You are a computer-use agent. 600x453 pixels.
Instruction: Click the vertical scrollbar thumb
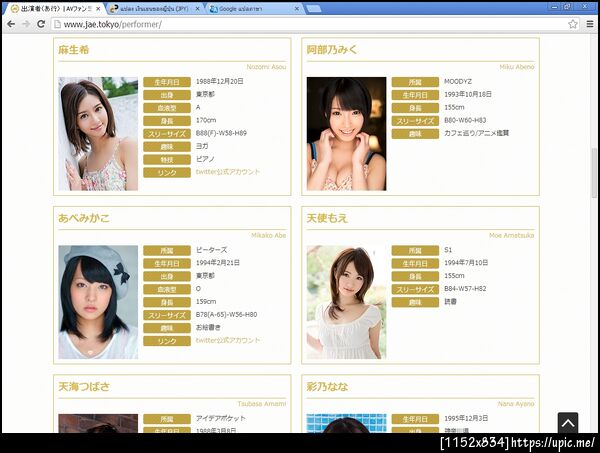click(x=594, y=173)
